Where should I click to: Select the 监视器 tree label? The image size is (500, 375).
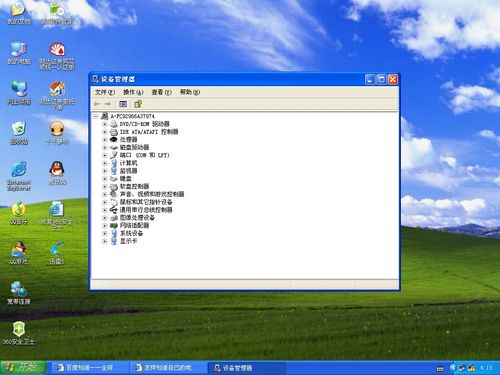129,171
